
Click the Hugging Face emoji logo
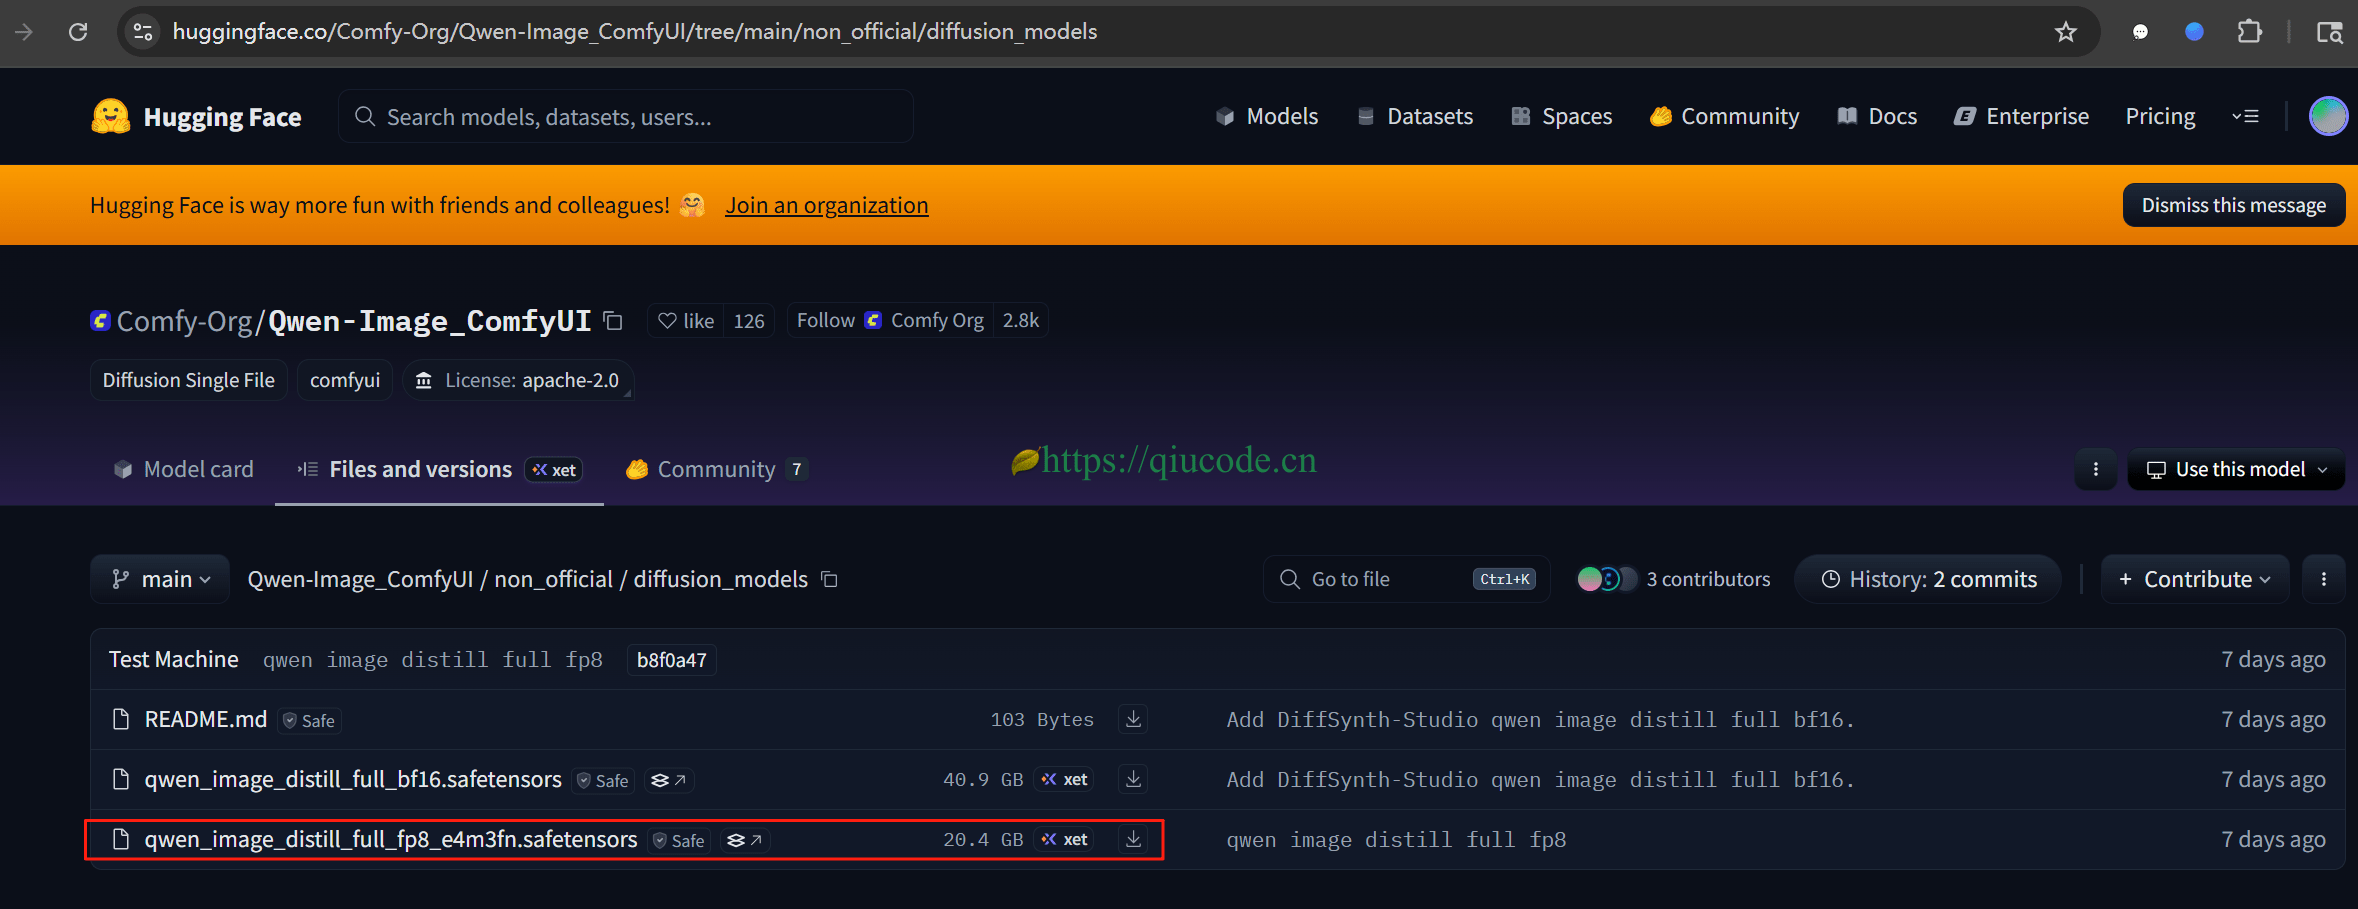tap(111, 116)
